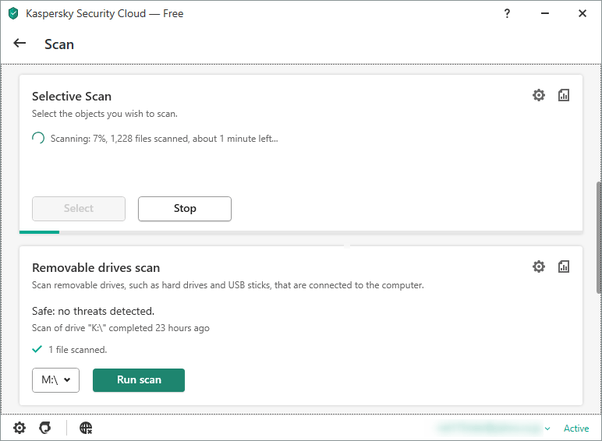602x441 pixels.
Task: Expand the M:\ drive dropdown
Action: click(x=56, y=380)
